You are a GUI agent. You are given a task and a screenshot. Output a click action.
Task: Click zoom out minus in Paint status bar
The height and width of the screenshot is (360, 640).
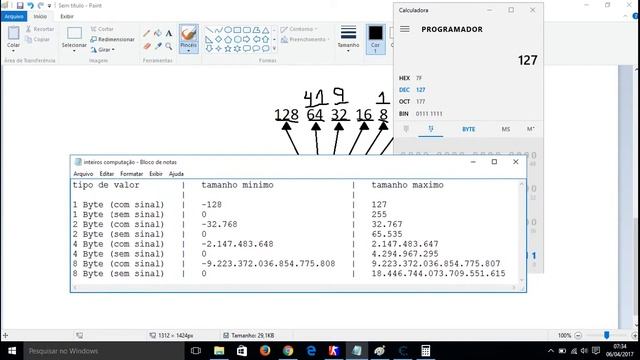pos(578,336)
